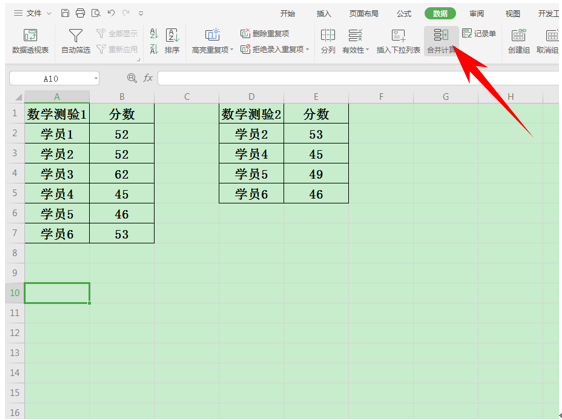This screenshot has height=420, width=562.
Task: Open the 排序 sort dialog
Action: point(172,41)
